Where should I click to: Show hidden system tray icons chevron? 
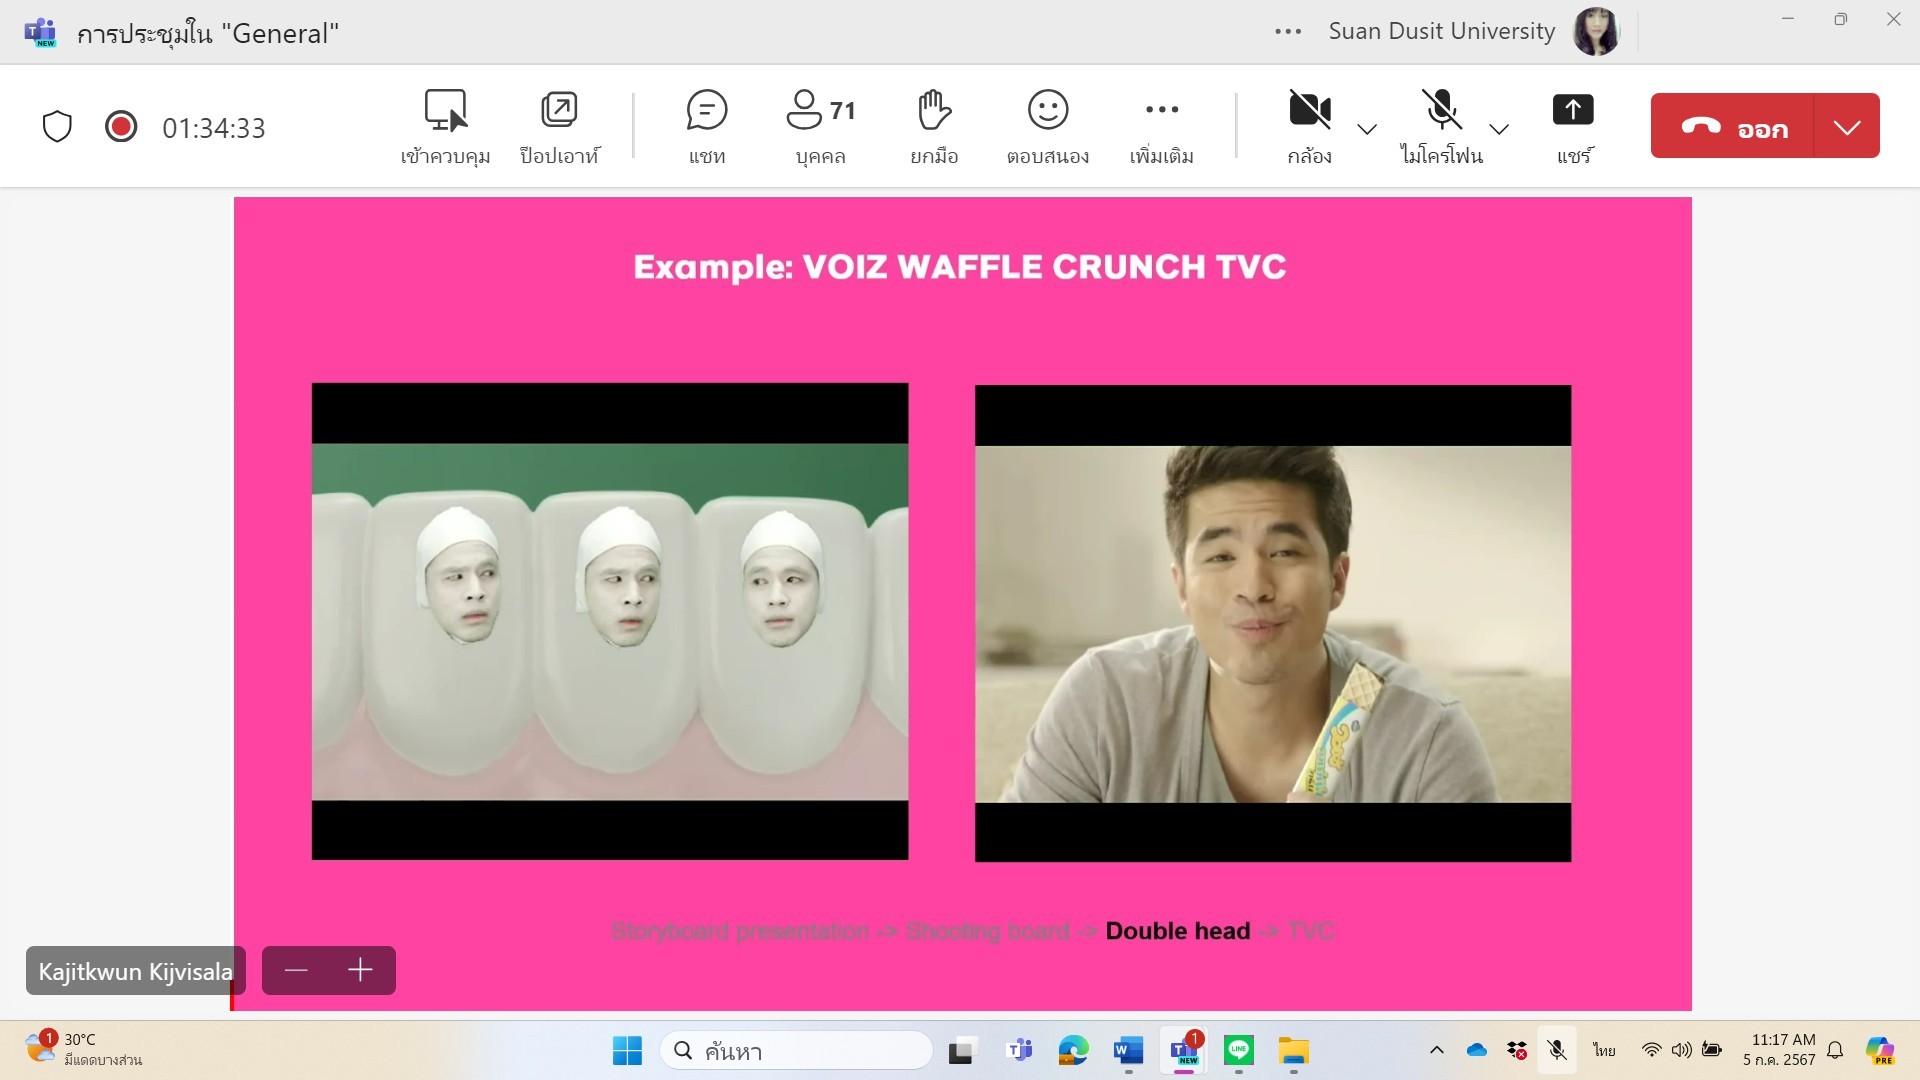1436,1050
